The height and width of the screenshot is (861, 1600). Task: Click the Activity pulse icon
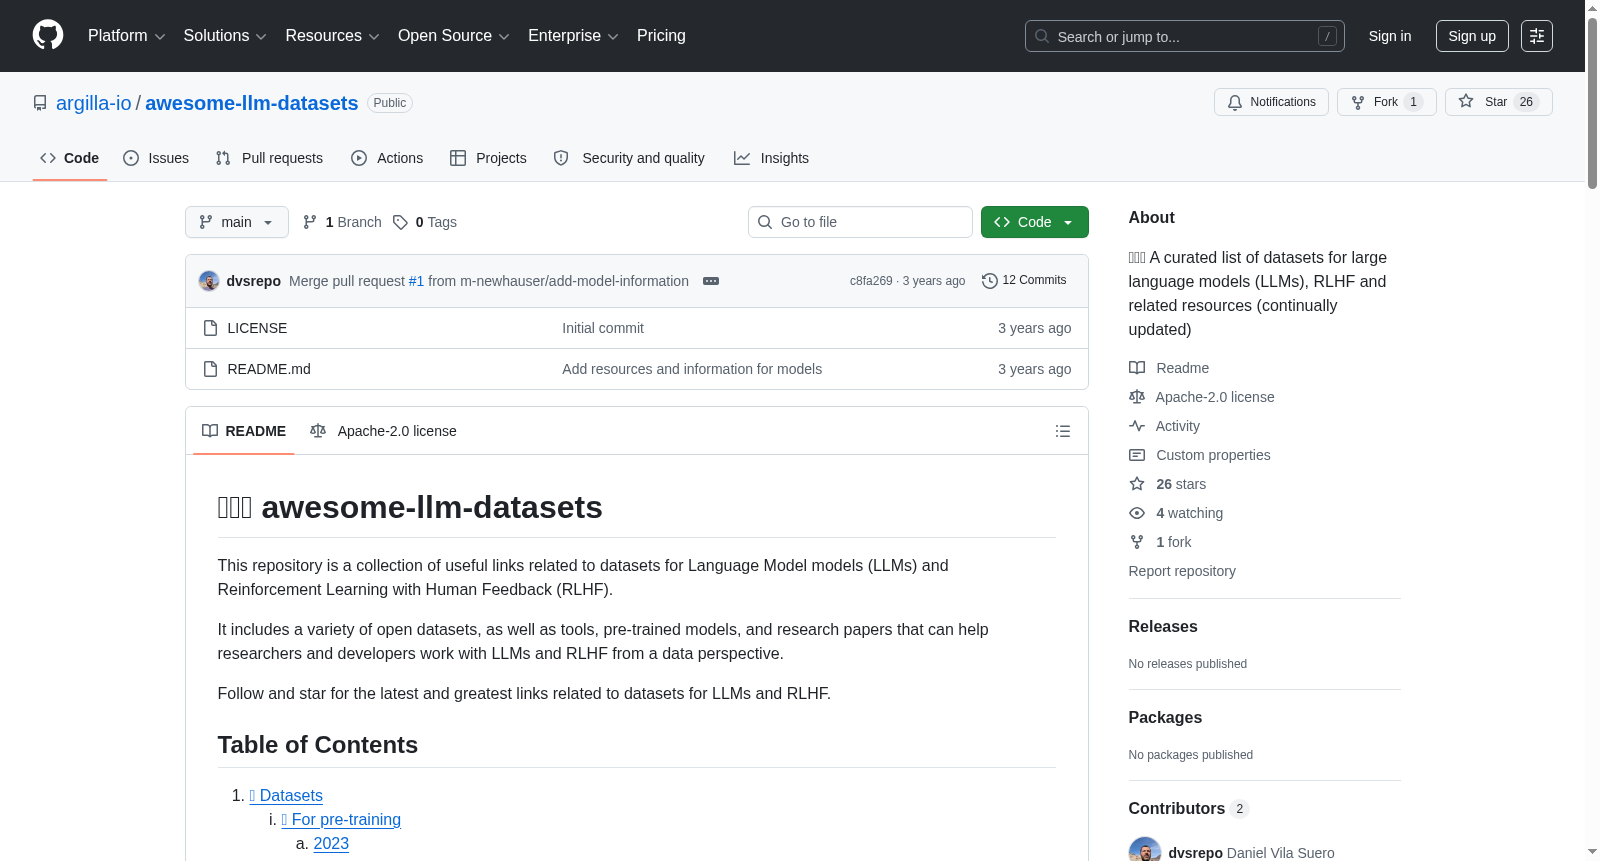click(x=1137, y=426)
